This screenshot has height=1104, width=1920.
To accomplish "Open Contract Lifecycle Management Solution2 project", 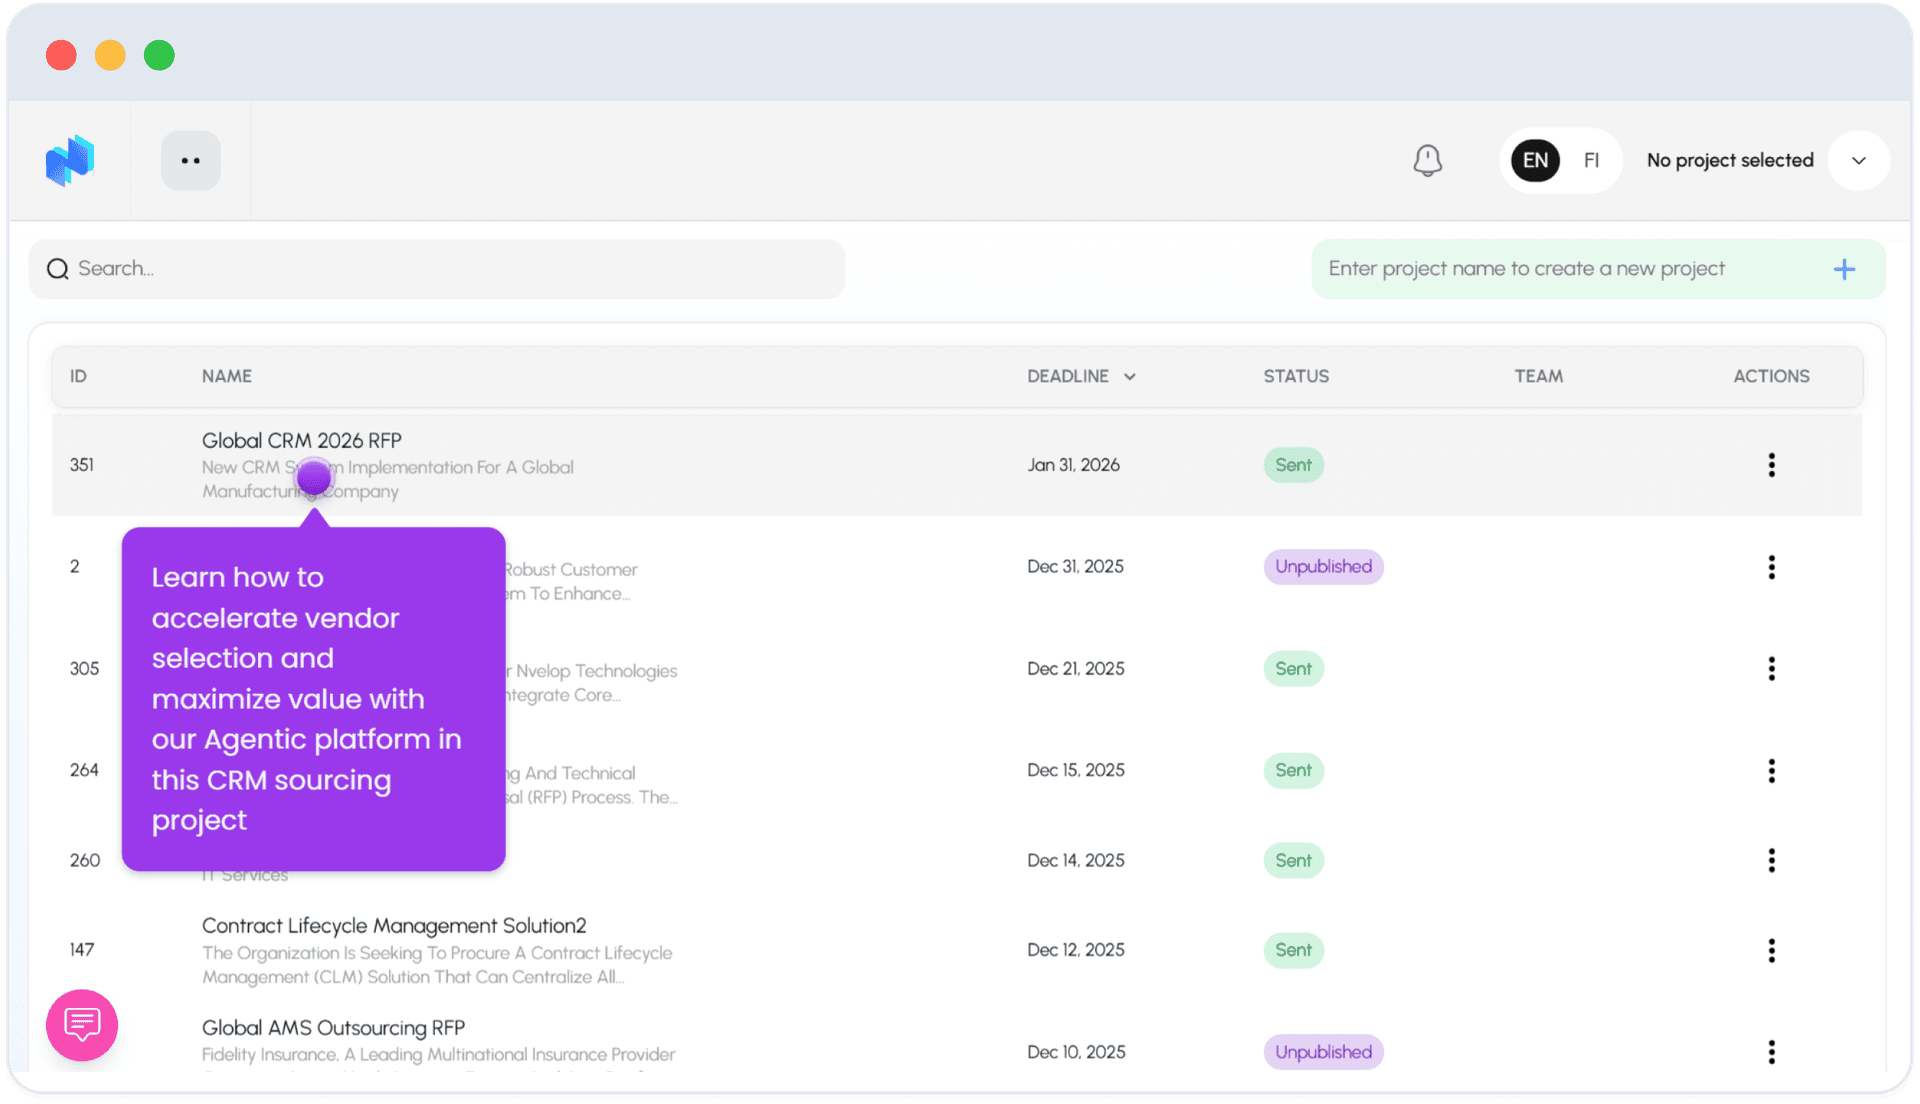I will (x=394, y=926).
